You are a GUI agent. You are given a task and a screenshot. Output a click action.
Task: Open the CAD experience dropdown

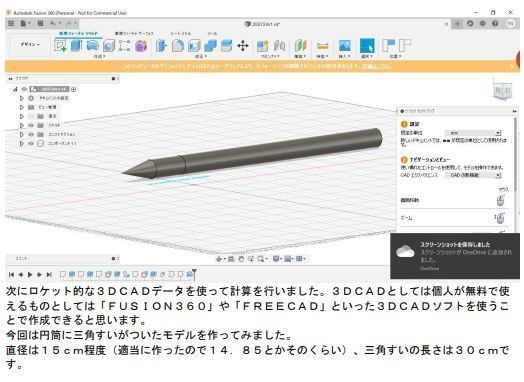[473, 175]
